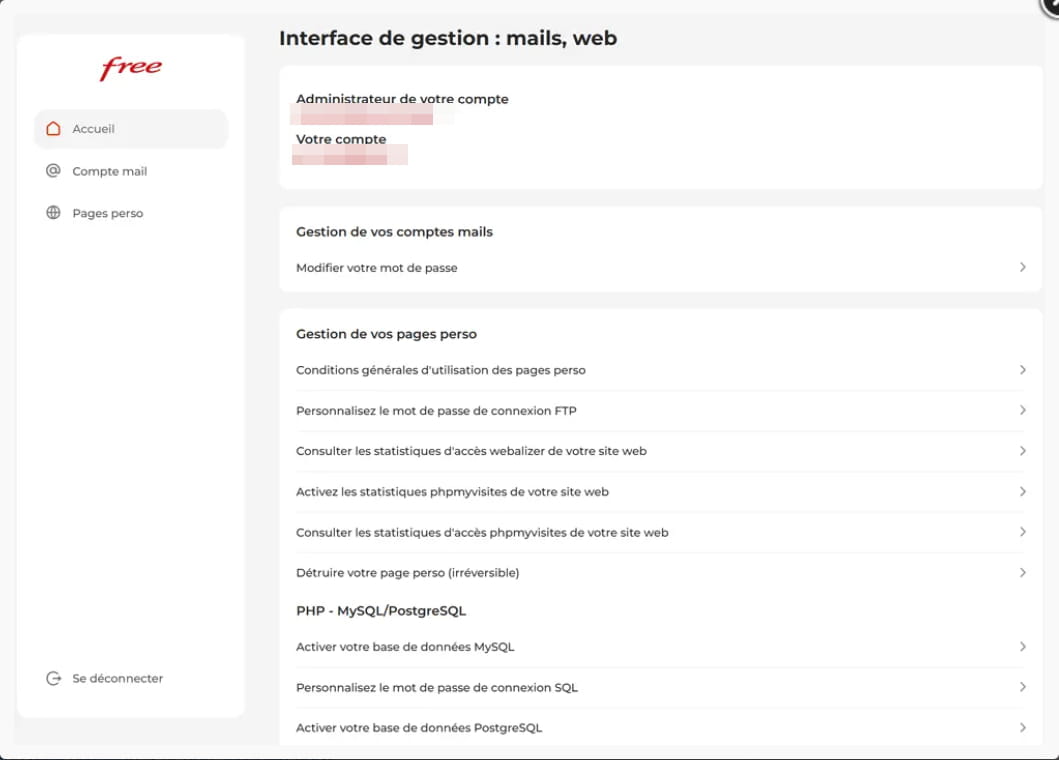Click the Se déconnecter logout icon
This screenshot has width=1059, height=760.
54,678
